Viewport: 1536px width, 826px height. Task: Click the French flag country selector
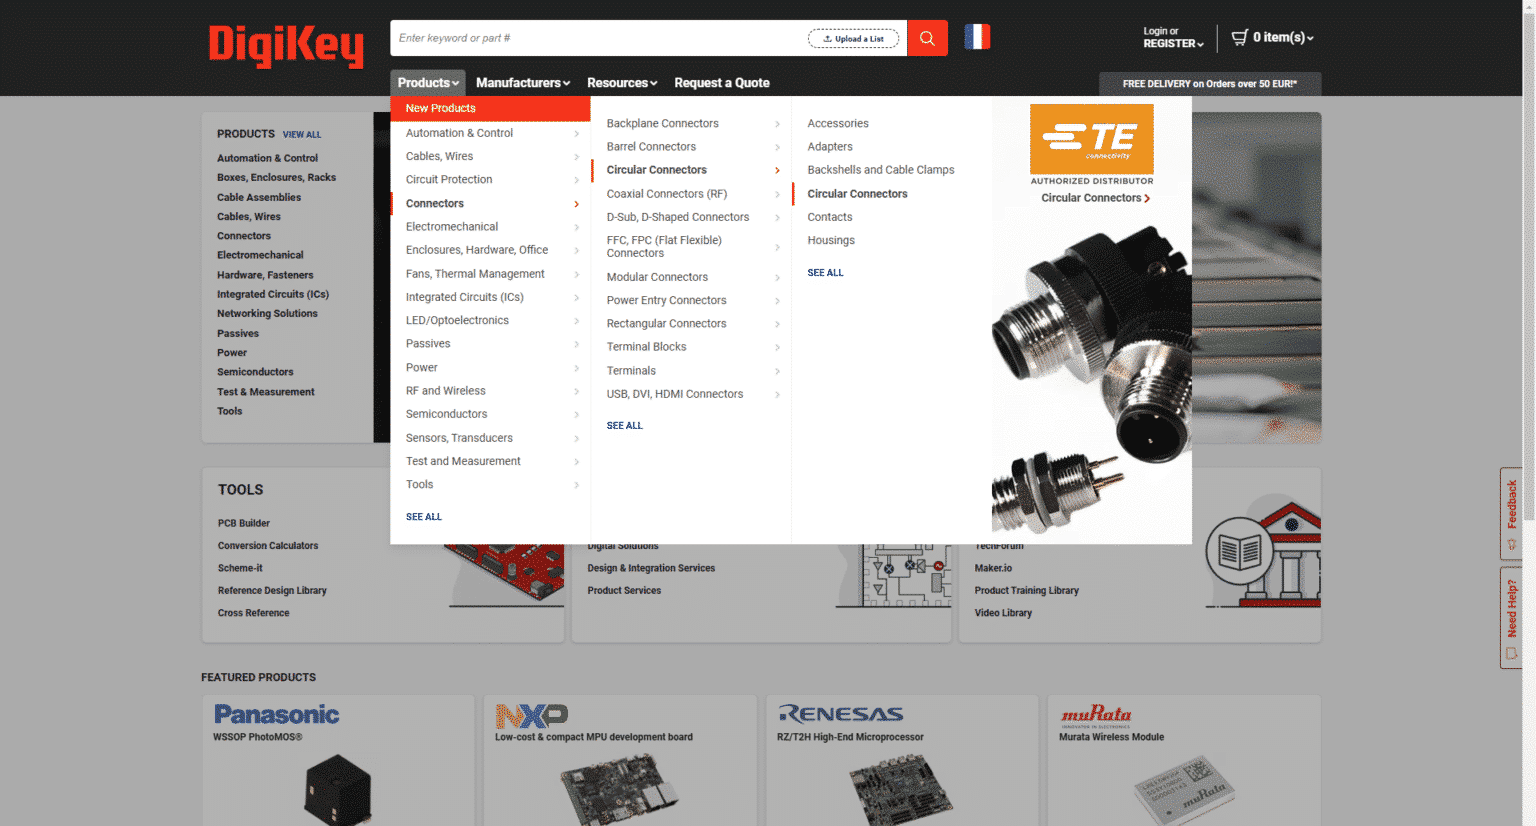pos(977,37)
